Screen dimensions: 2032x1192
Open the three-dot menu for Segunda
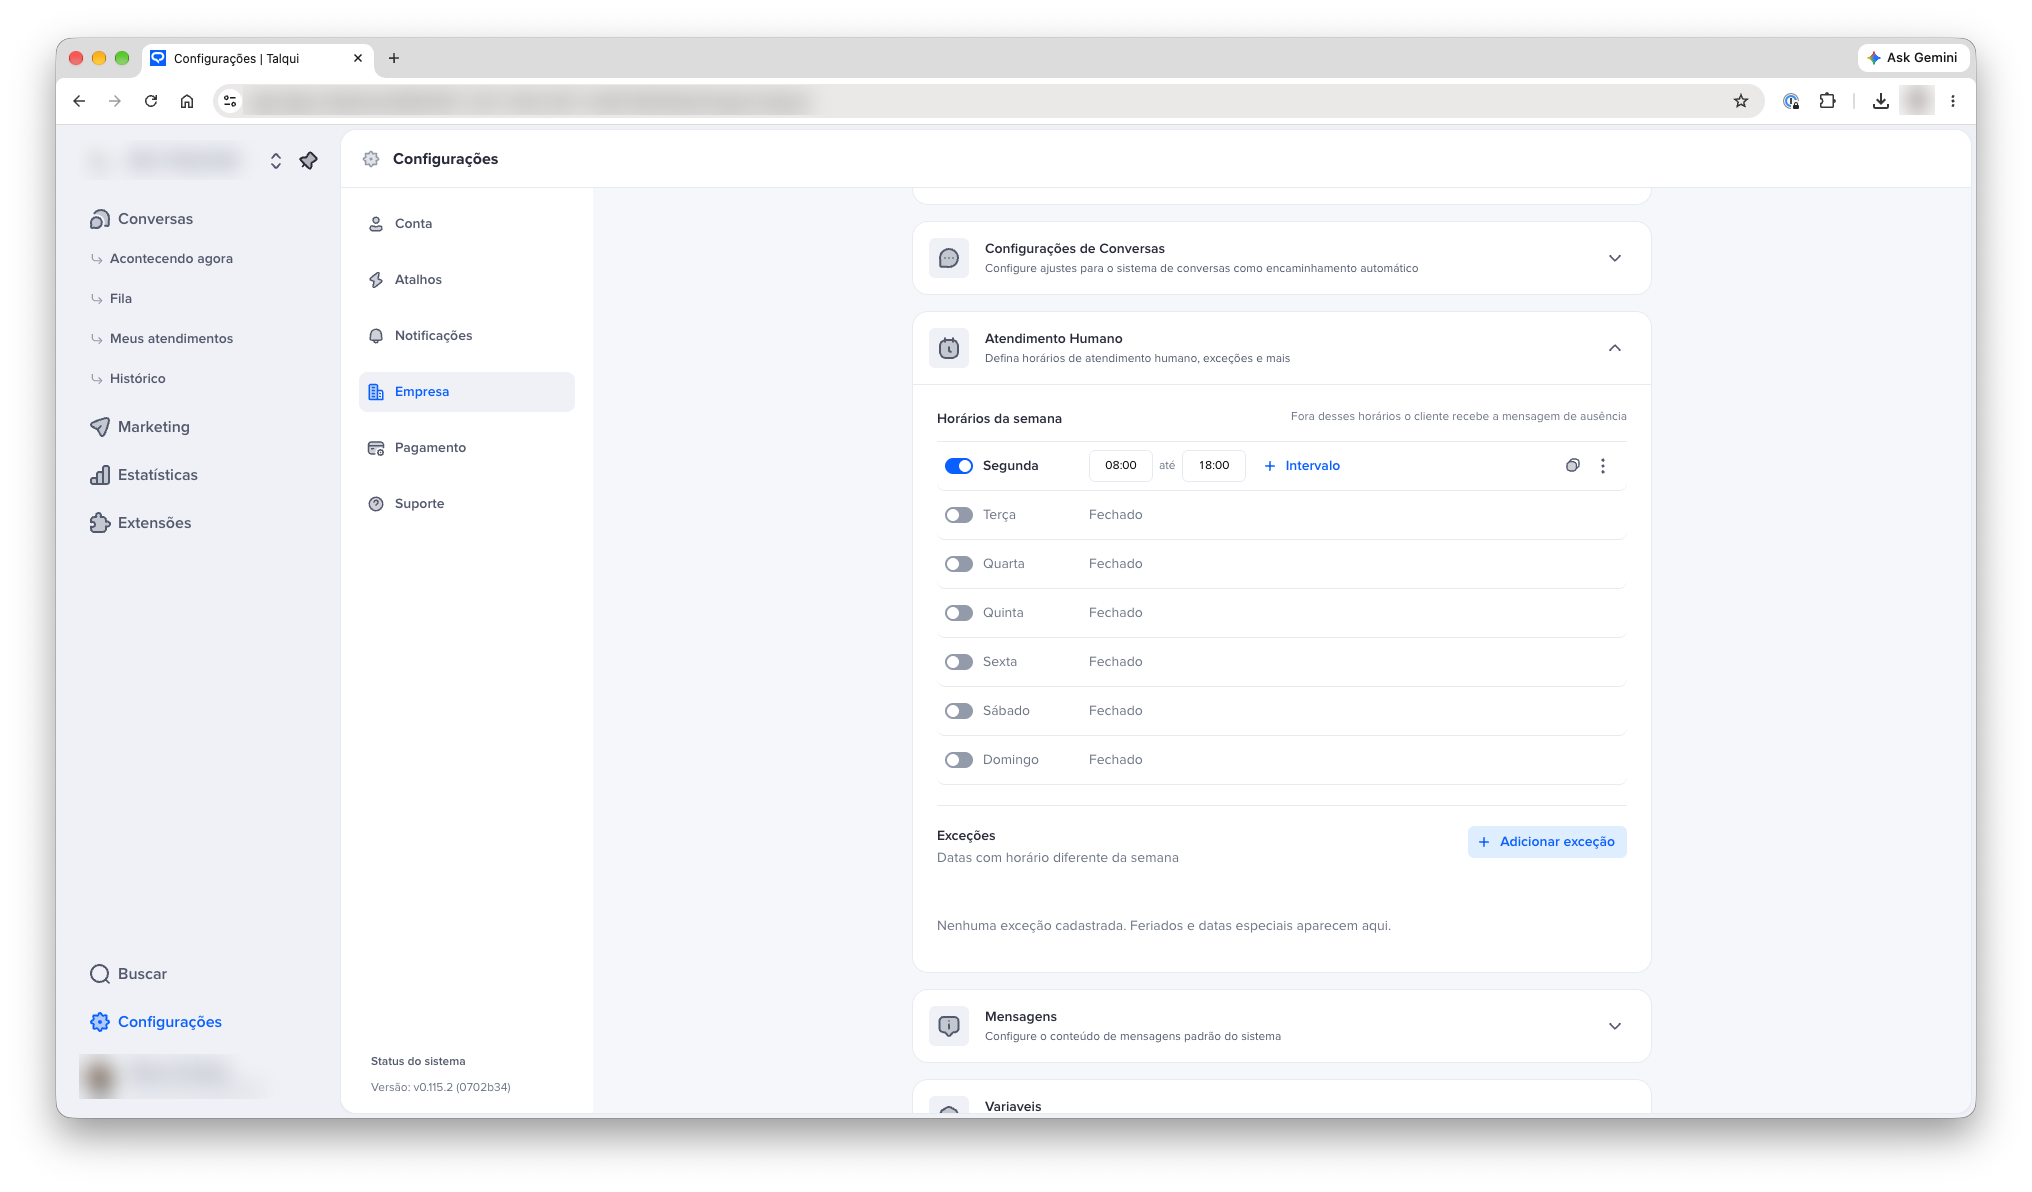(x=1602, y=466)
